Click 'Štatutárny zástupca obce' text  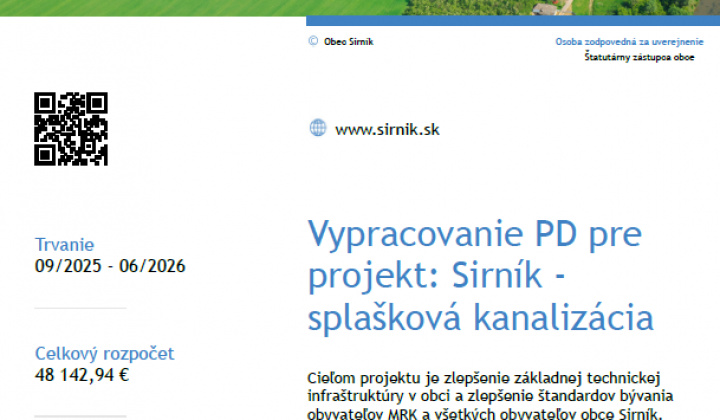pyautogui.click(x=639, y=57)
